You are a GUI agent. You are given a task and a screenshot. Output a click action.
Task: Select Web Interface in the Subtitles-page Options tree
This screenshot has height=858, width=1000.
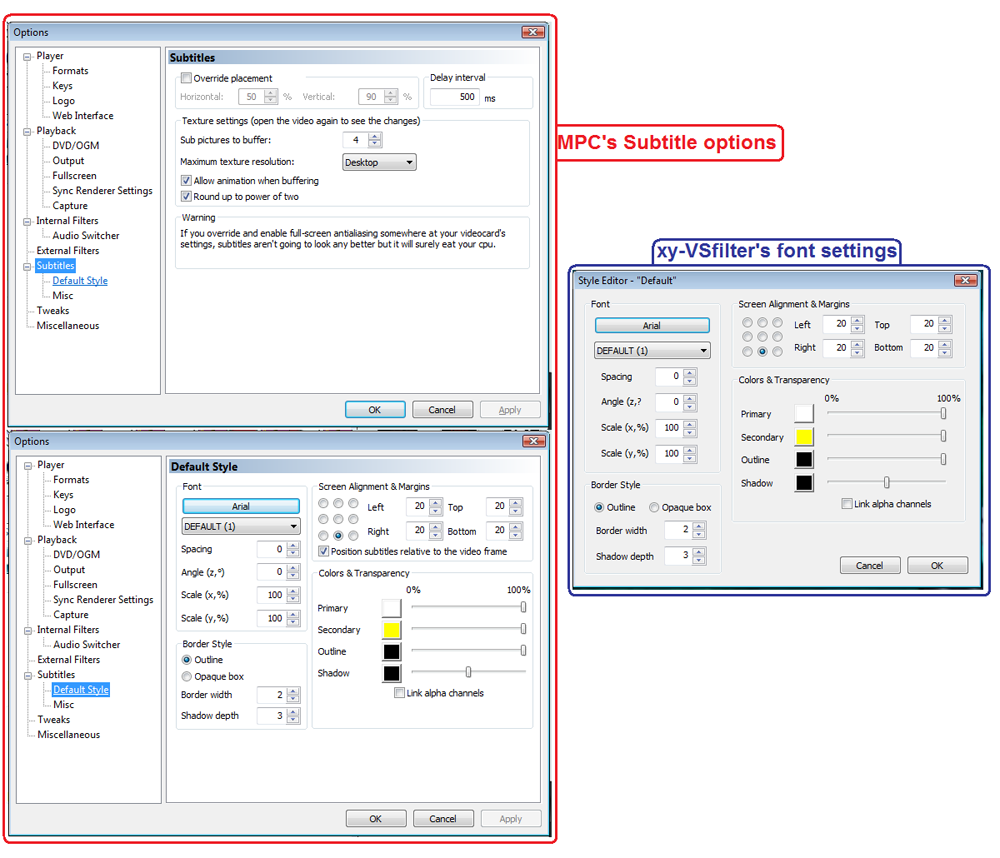pyautogui.click(x=83, y=115)
